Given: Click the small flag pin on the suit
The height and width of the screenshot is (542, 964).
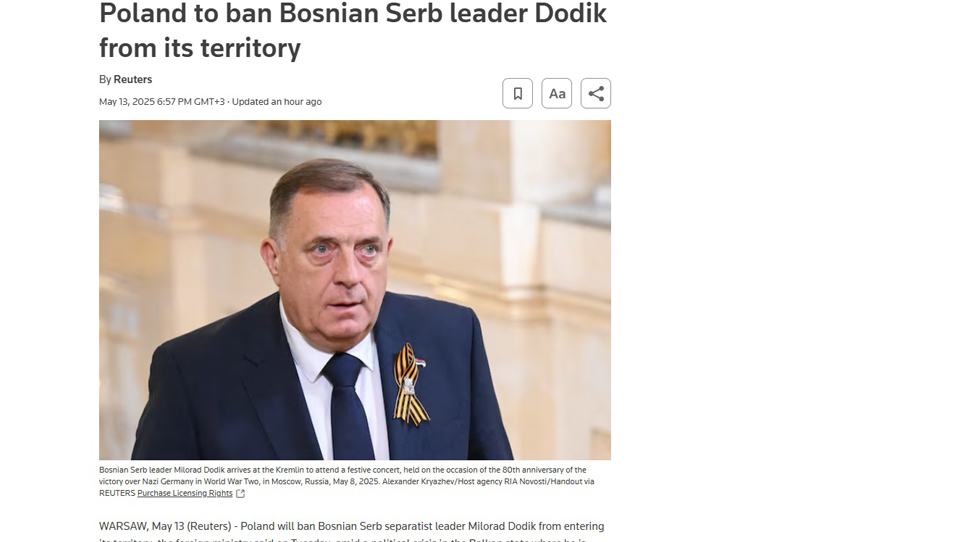Looking at the screenshot, I should point(420,363).
